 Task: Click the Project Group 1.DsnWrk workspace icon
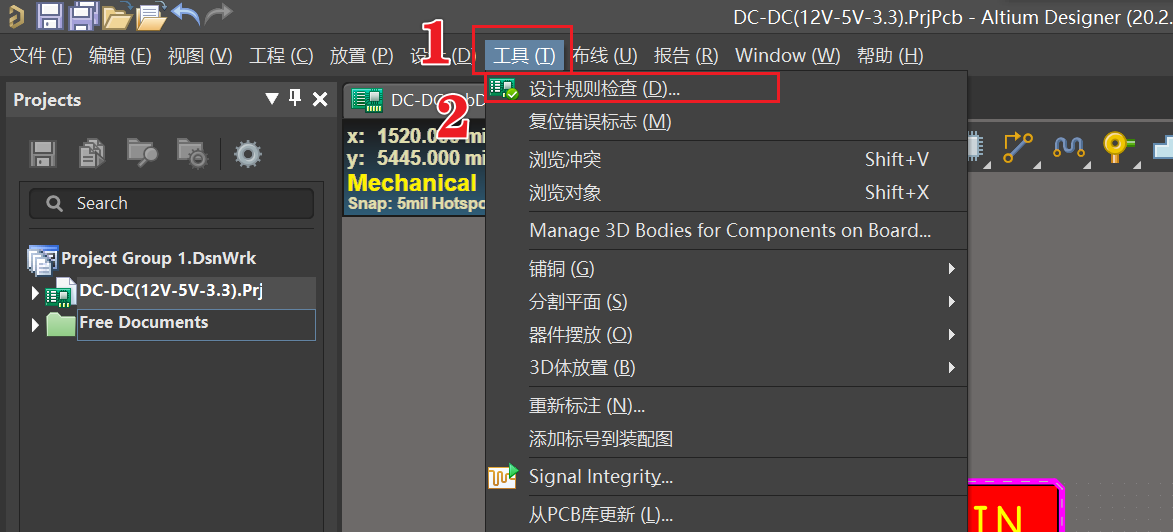click(43, 259)
